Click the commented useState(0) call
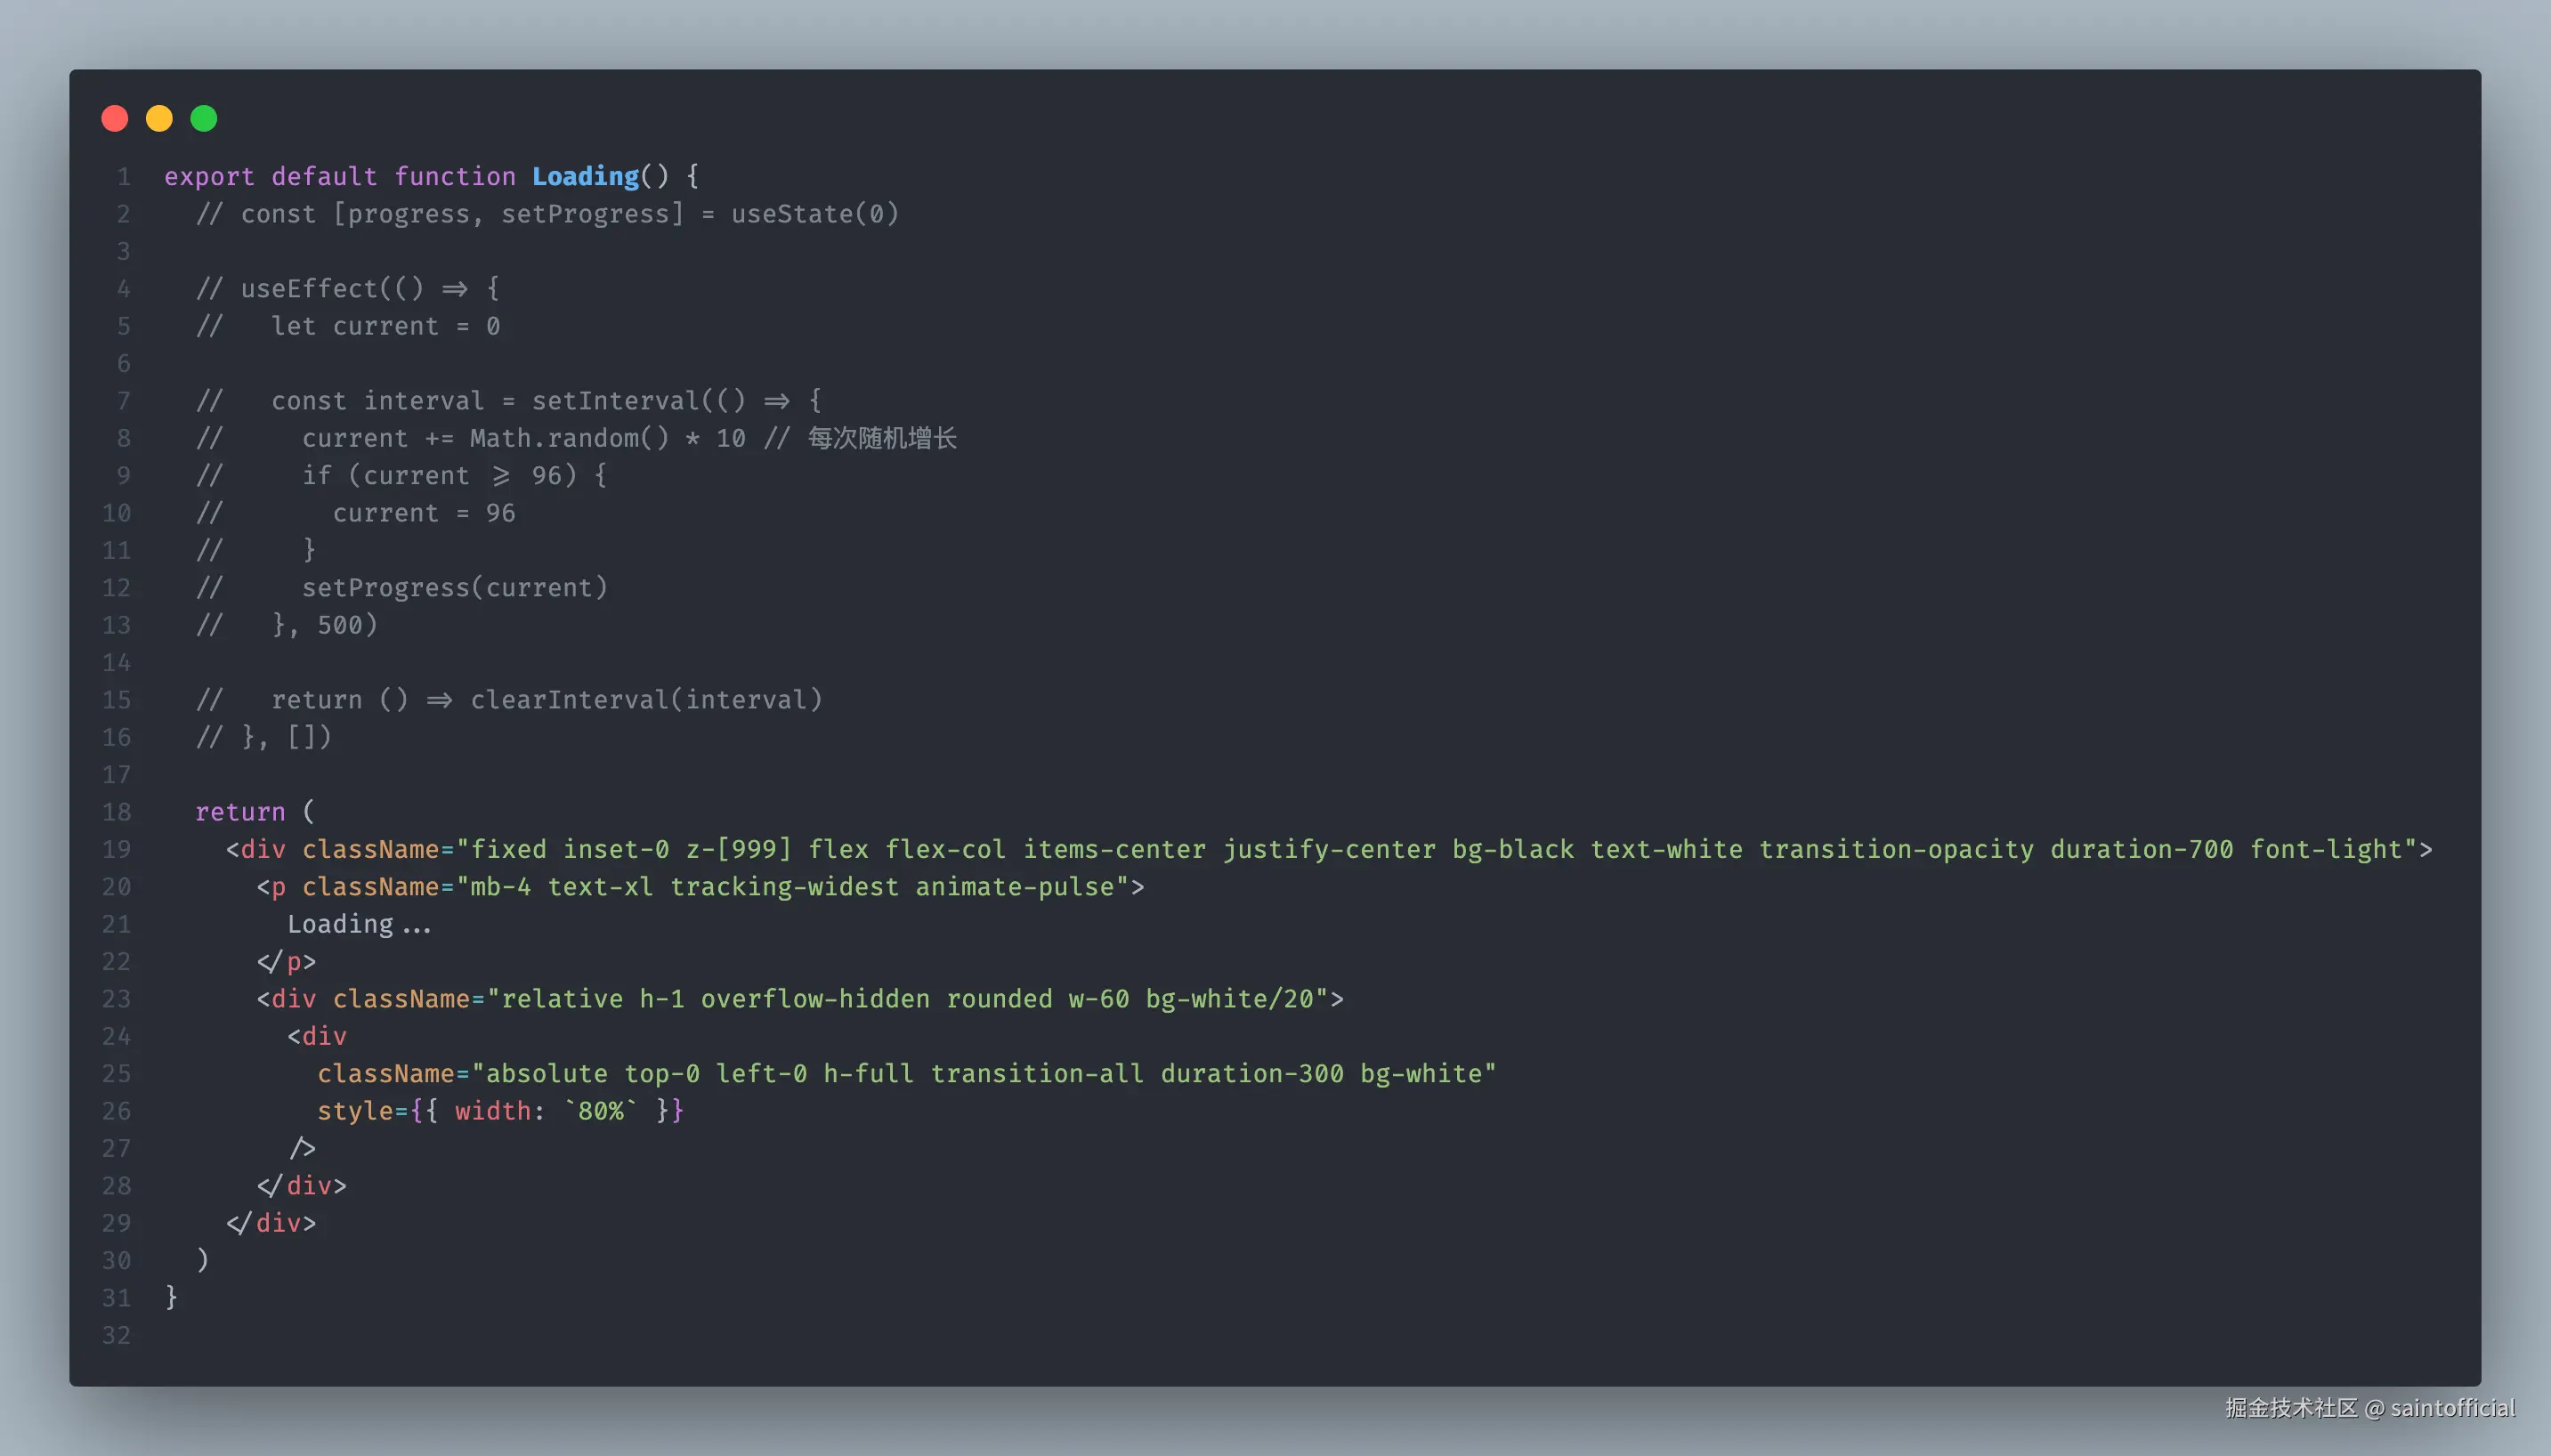Screen dimensions: 2551x1456 click(814, 214)
